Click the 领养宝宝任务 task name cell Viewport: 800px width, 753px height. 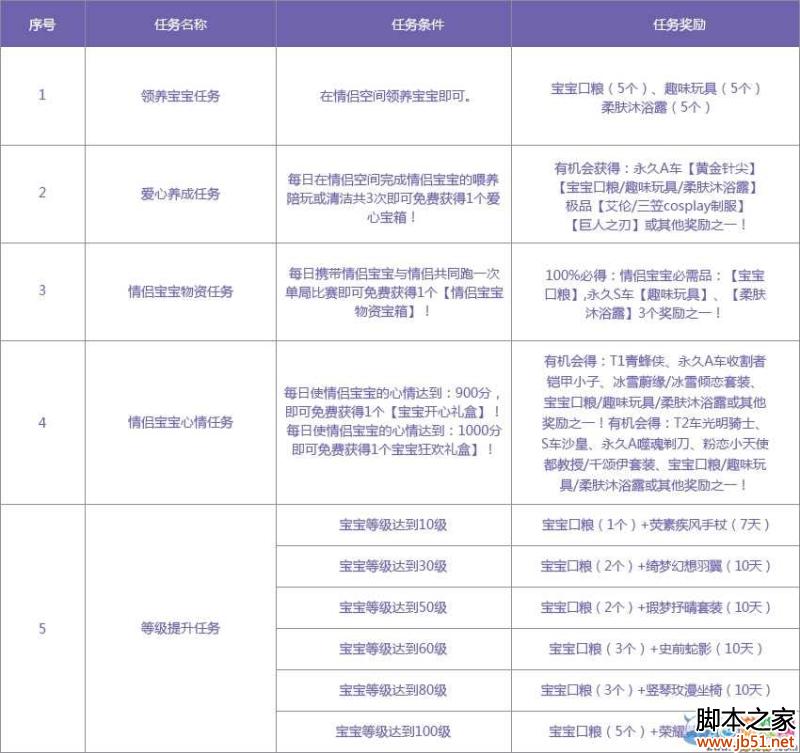click(180, 97)
